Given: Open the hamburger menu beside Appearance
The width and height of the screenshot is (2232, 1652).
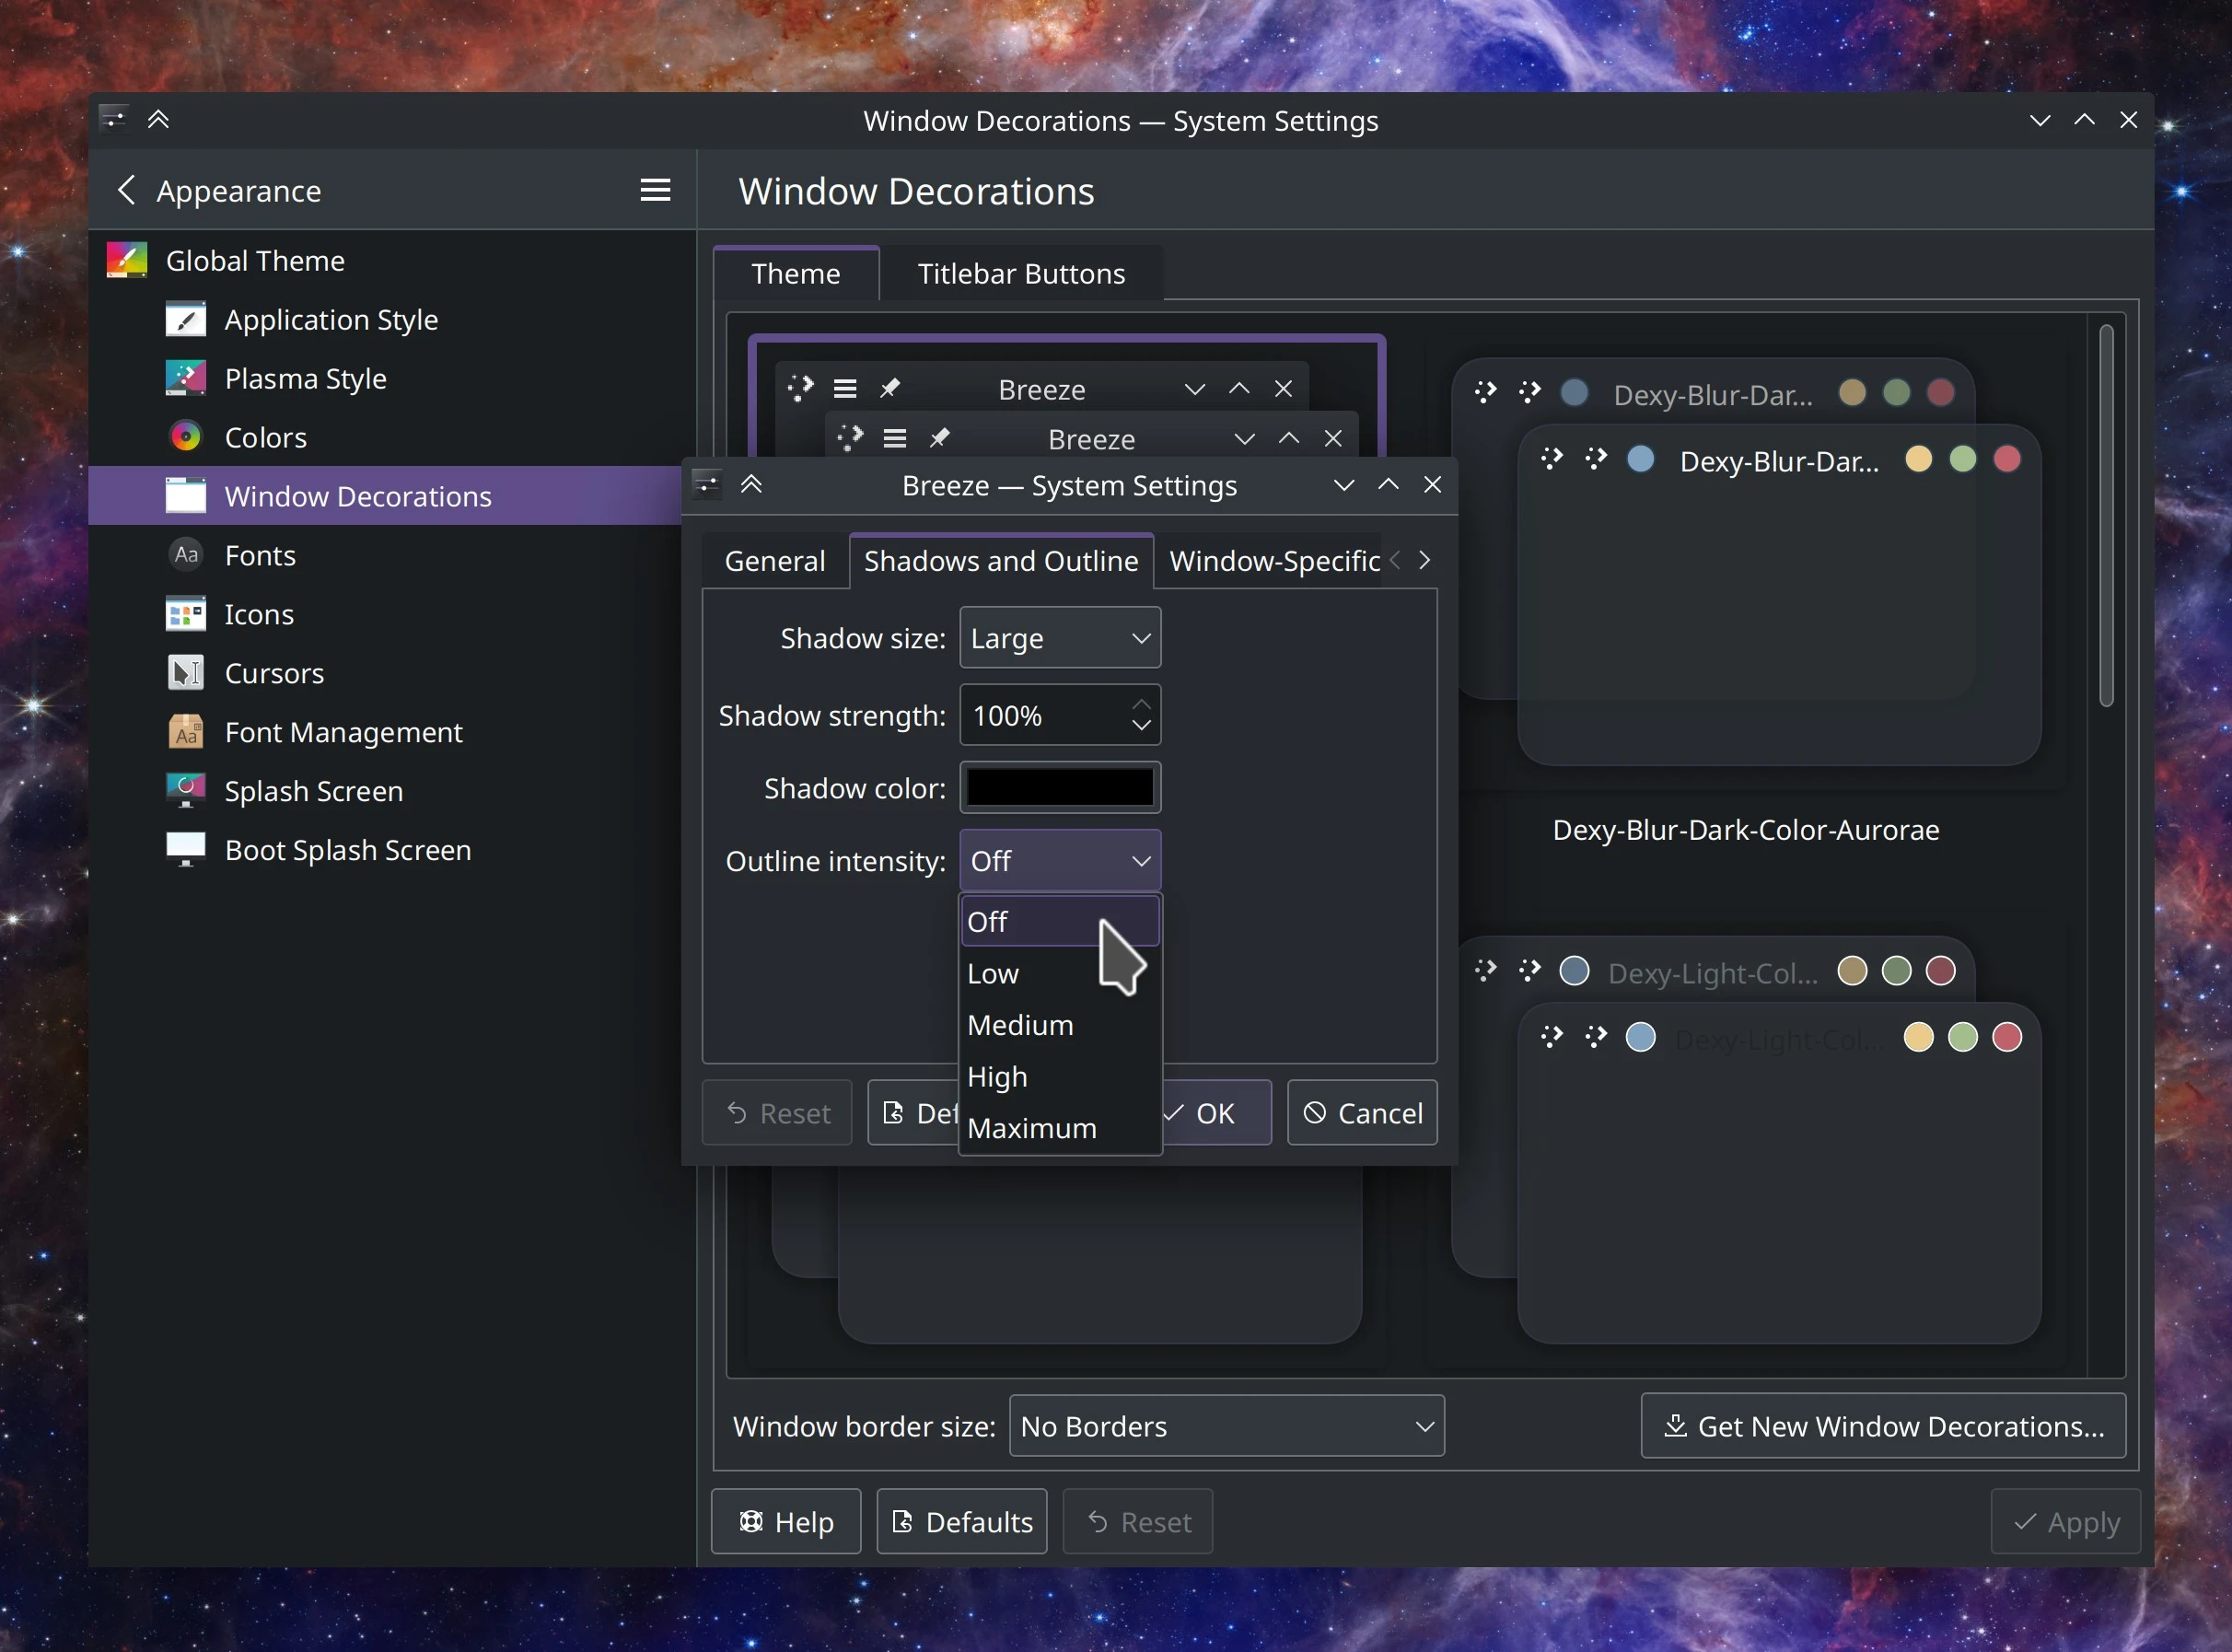Looking at the screenshot, I should (x=655, y=190).
